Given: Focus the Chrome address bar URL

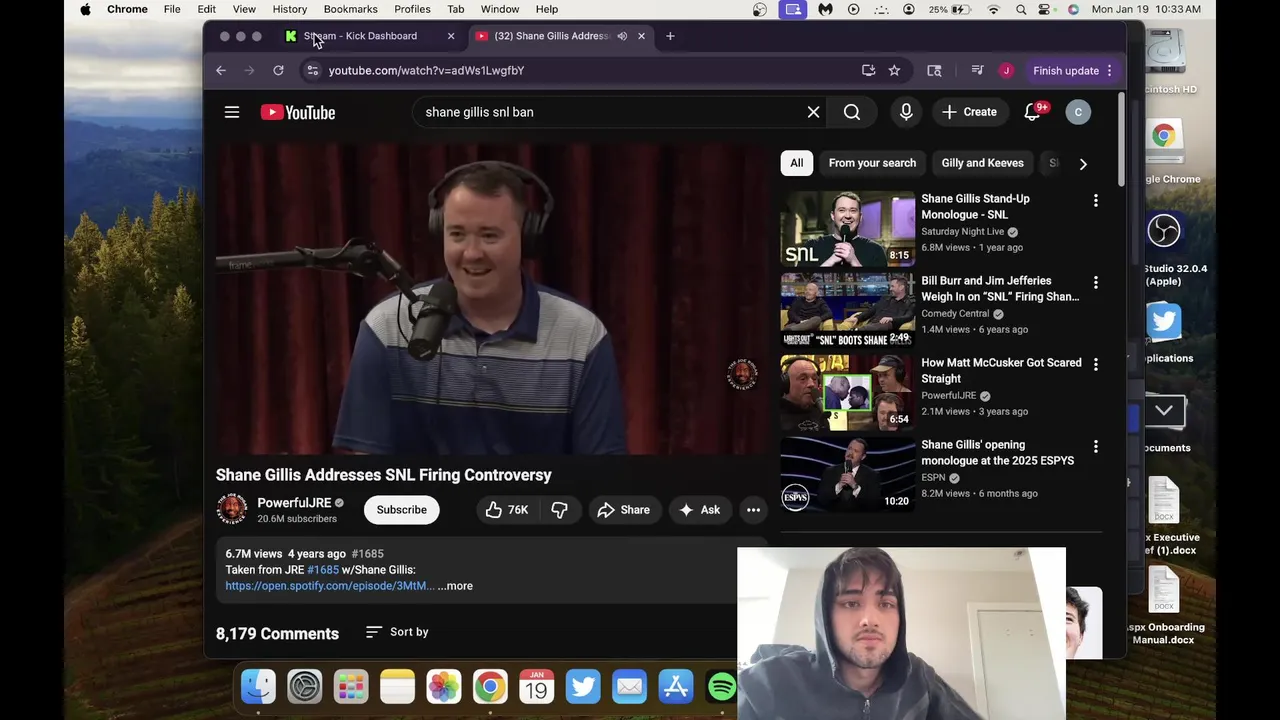Looking at the screenshot, I should point(427,70).
